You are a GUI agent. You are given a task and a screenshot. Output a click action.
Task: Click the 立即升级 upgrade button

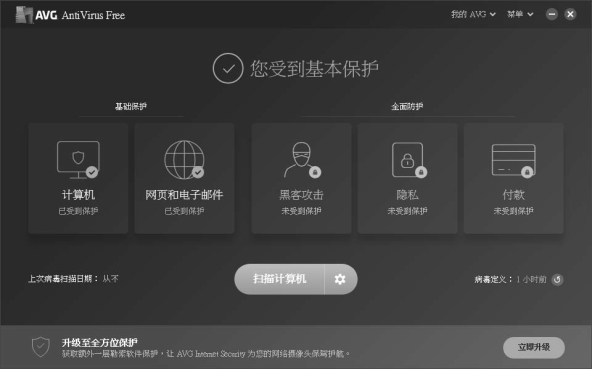click(534, 347)
